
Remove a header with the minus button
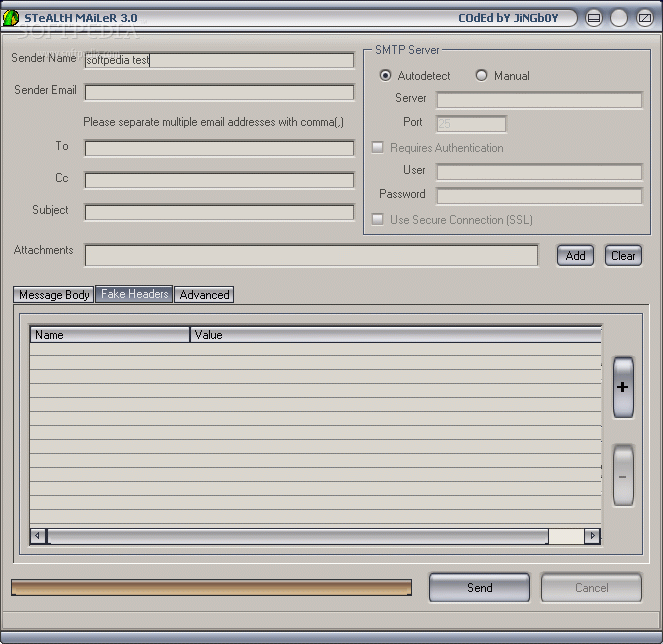point(623,476)
